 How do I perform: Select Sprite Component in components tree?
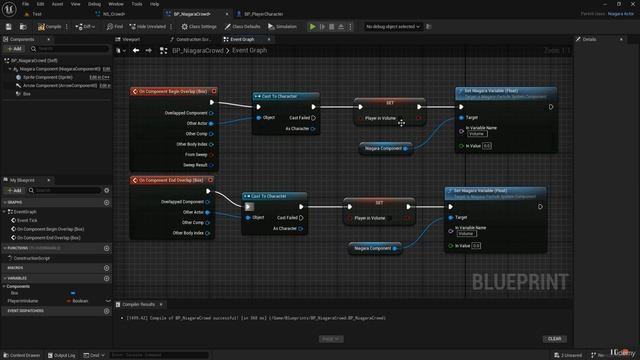[x=48, y=77]
